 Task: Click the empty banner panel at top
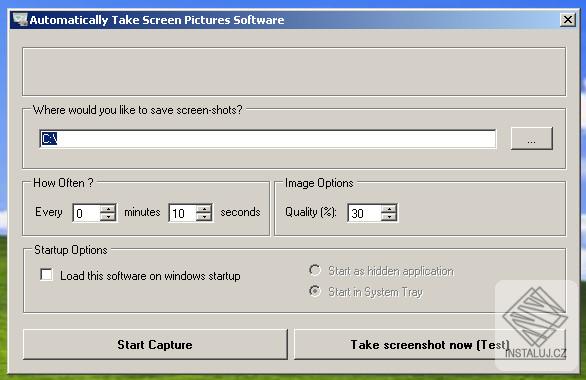pos(294,71)
